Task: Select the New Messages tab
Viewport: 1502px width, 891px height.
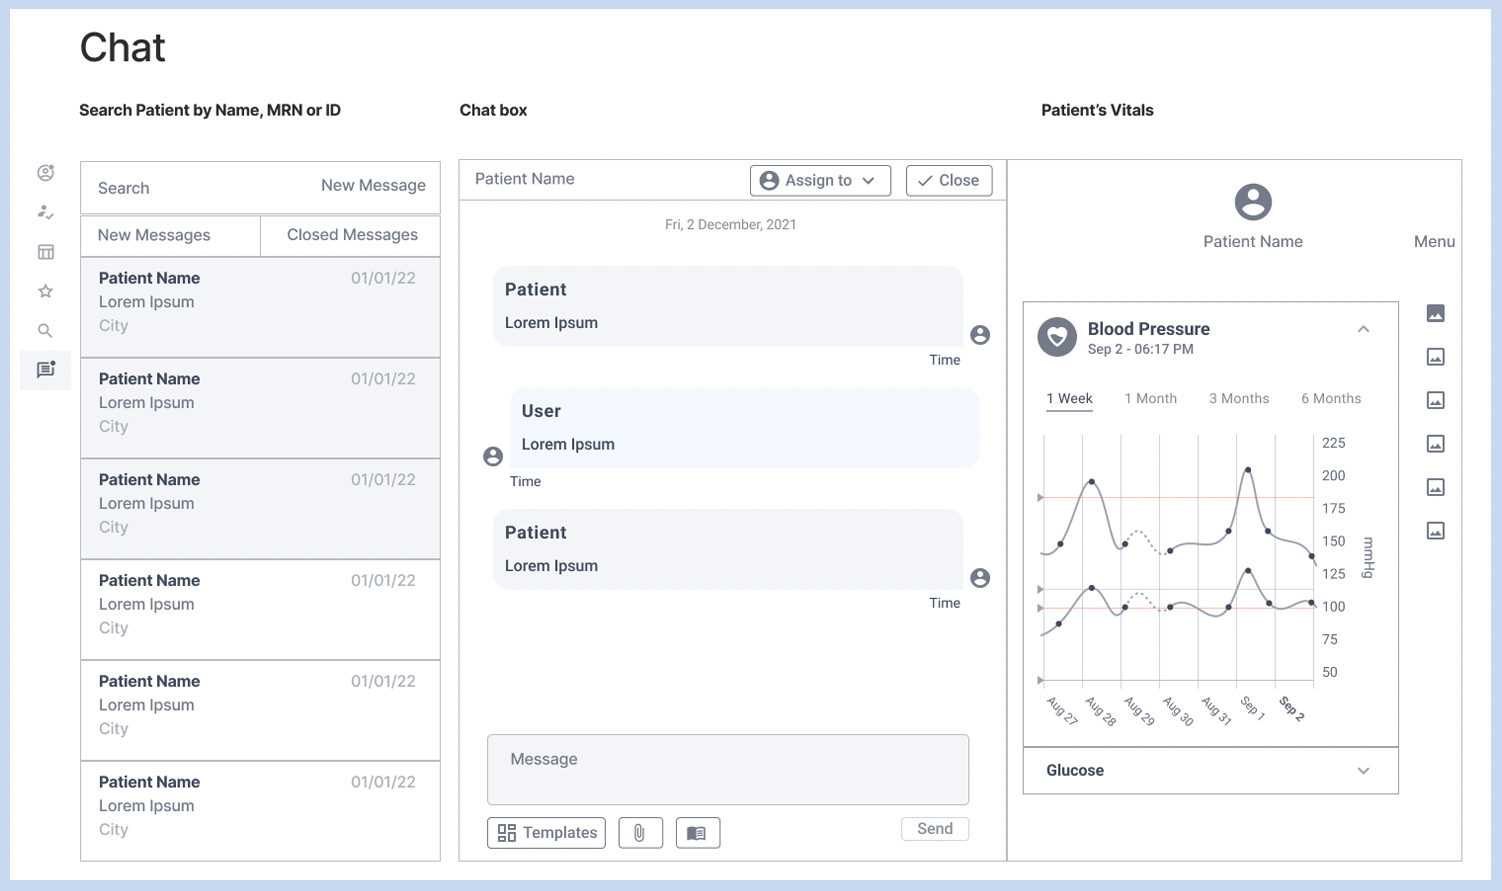Action: coord(154,235)
